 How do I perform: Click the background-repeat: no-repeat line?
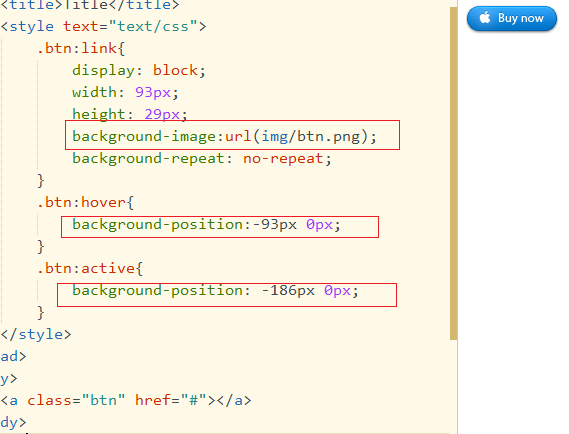point(202,159)
